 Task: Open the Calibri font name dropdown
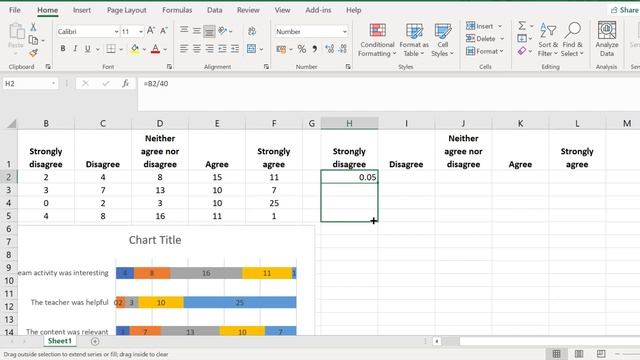click(116, 31)
